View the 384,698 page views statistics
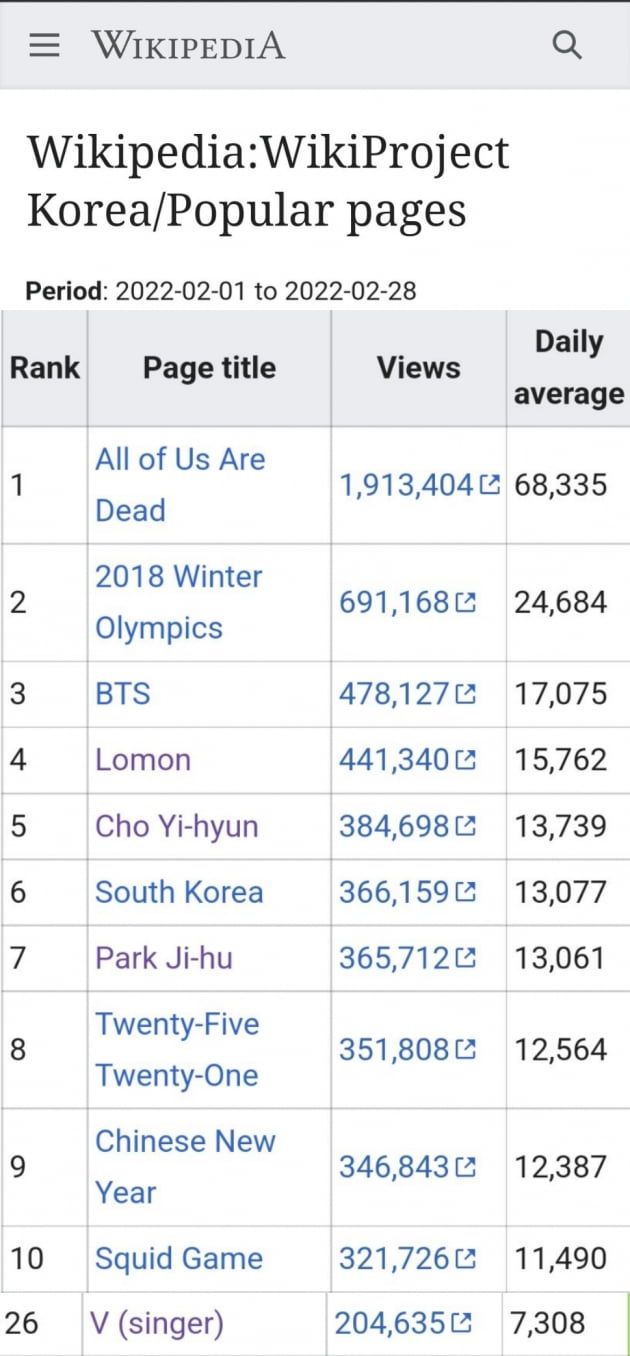 pos(394,826)
